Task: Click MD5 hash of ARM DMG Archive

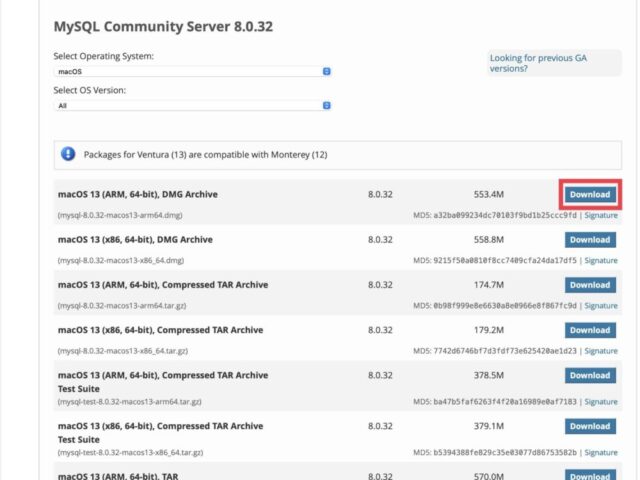Action: coord(505,215)
